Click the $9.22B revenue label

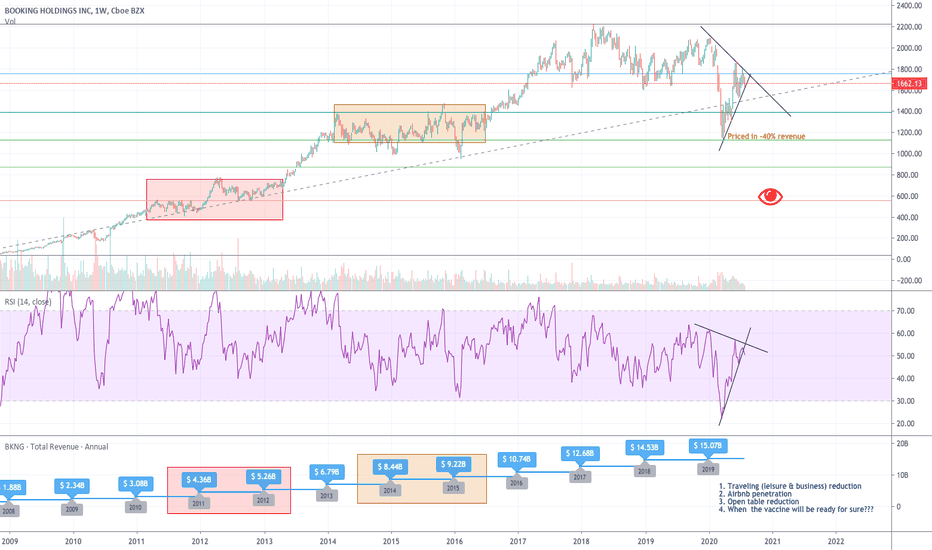click(454, 464)
